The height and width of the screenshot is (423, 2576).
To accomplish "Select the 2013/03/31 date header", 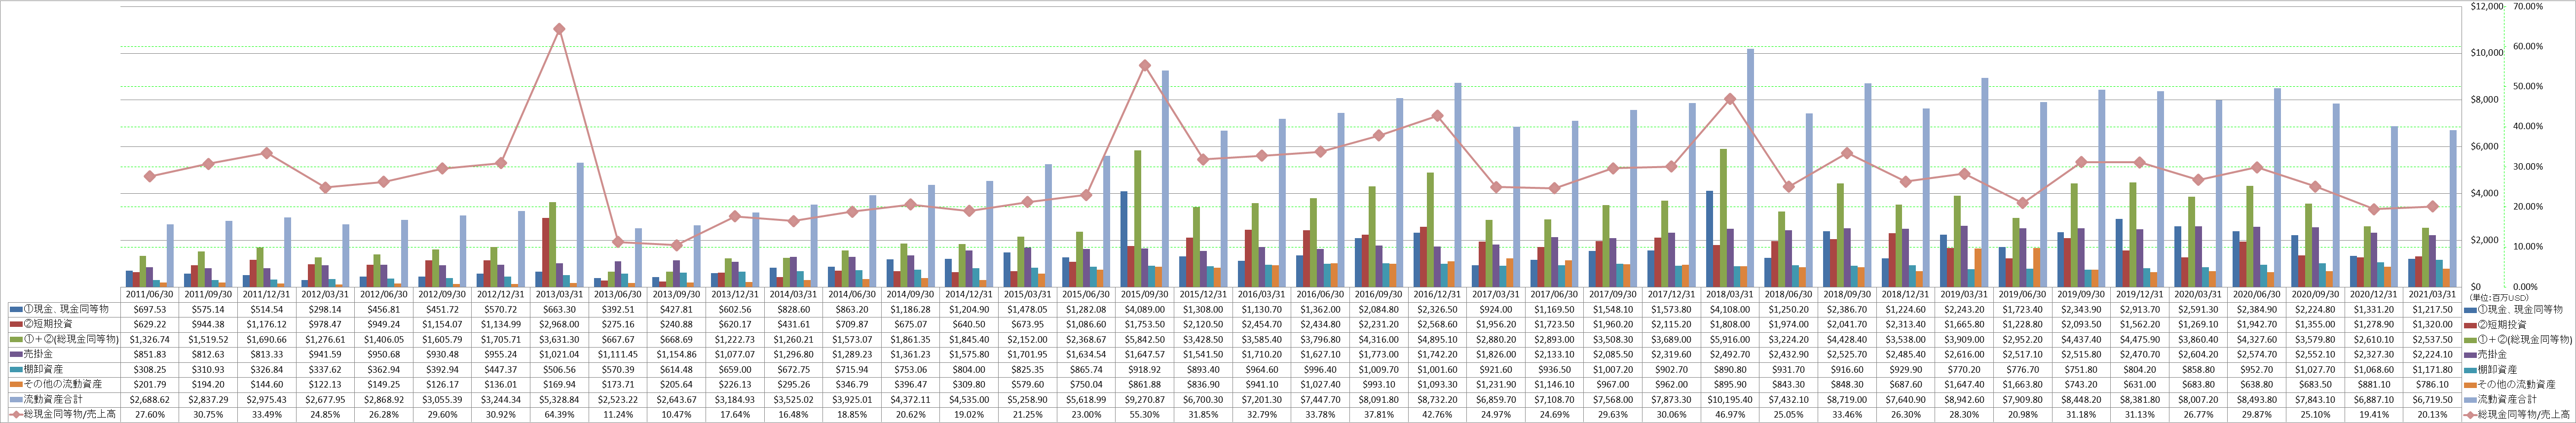I will (x=559, y=295).
